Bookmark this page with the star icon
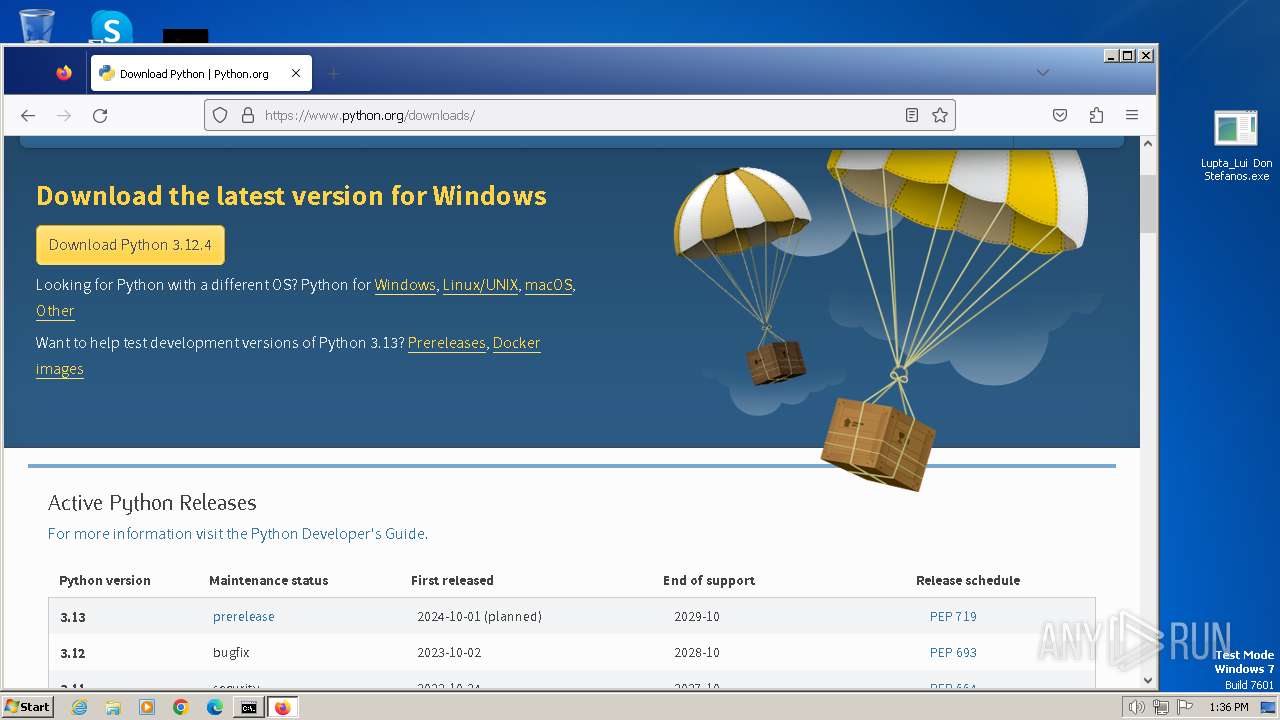This screenshot has height=720, width=1280. click(x=940, y=115)
